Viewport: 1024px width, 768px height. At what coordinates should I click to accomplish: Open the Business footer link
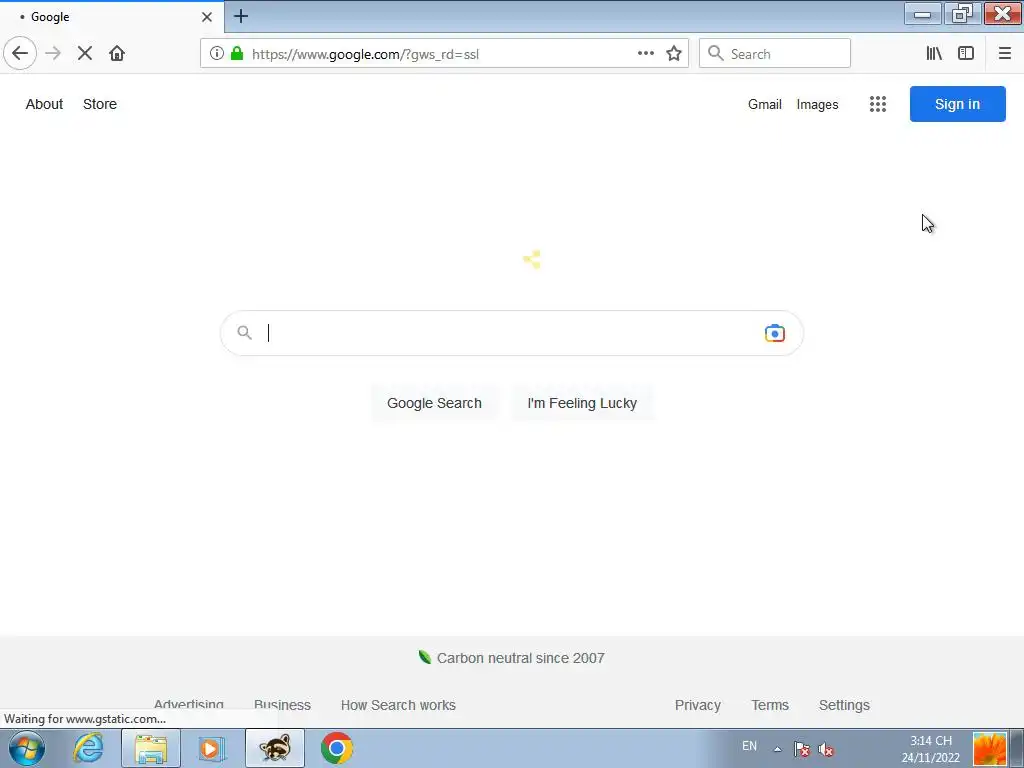coord(282,705)
